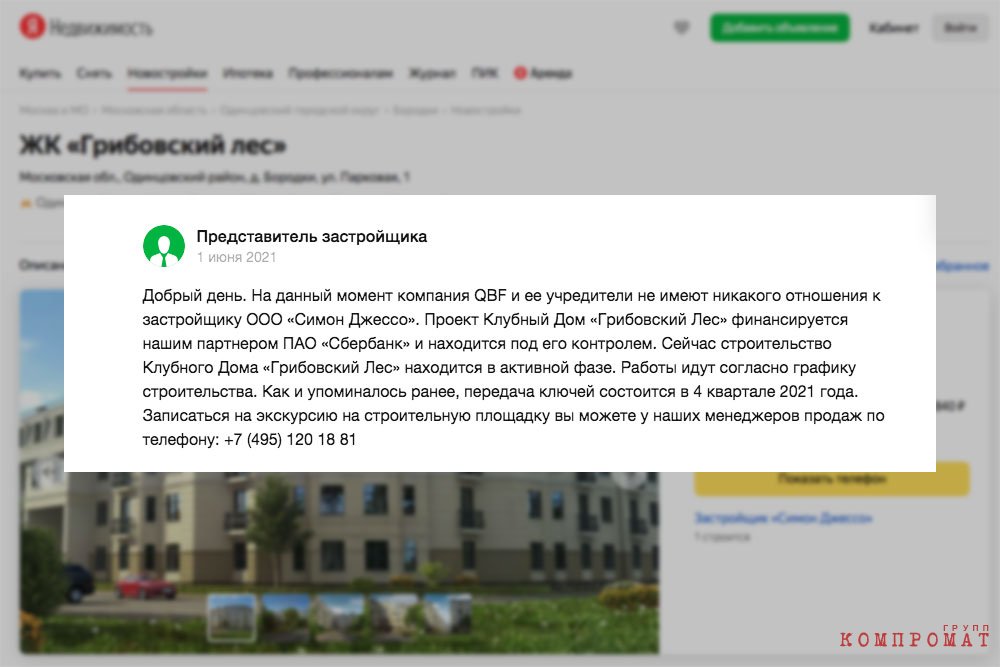
Task: Open Застройщик «Симон Джессо» link
Action: pyautogui.click(x=783, y=518)
